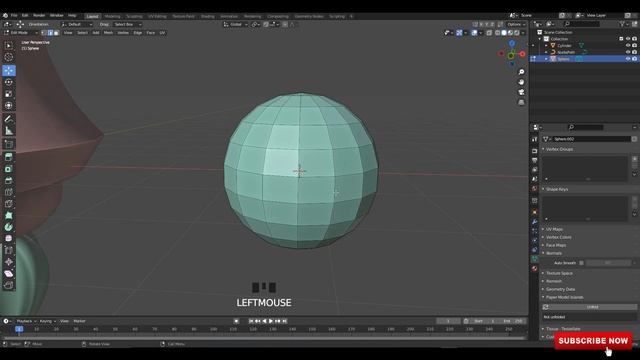The image size is (640, 360).
Task: Select the Edge Slide tool
Action: click(x=9, y=250)
